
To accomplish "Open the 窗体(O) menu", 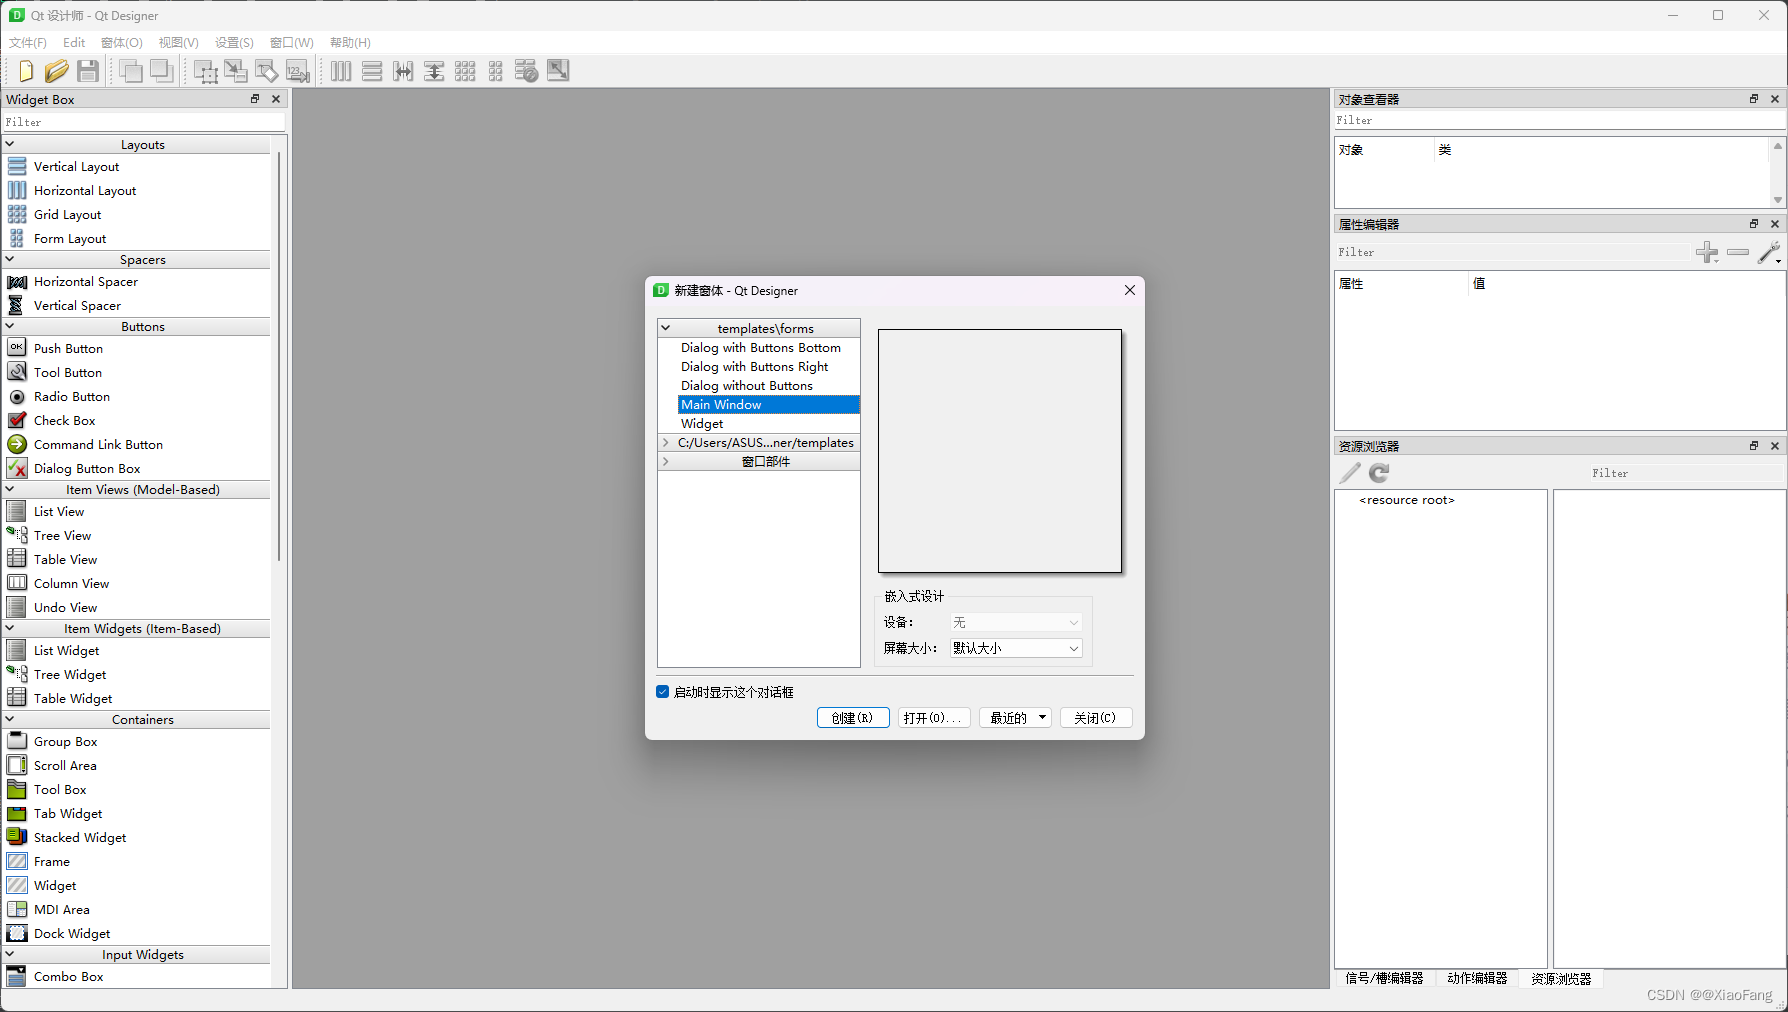I will click(122, 43).
